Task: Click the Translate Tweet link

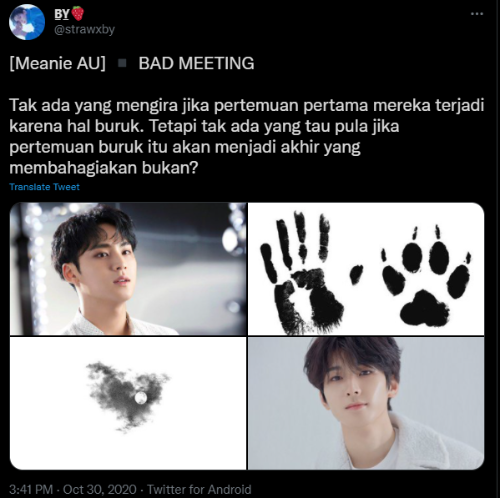Action: [x=44, y=187]
